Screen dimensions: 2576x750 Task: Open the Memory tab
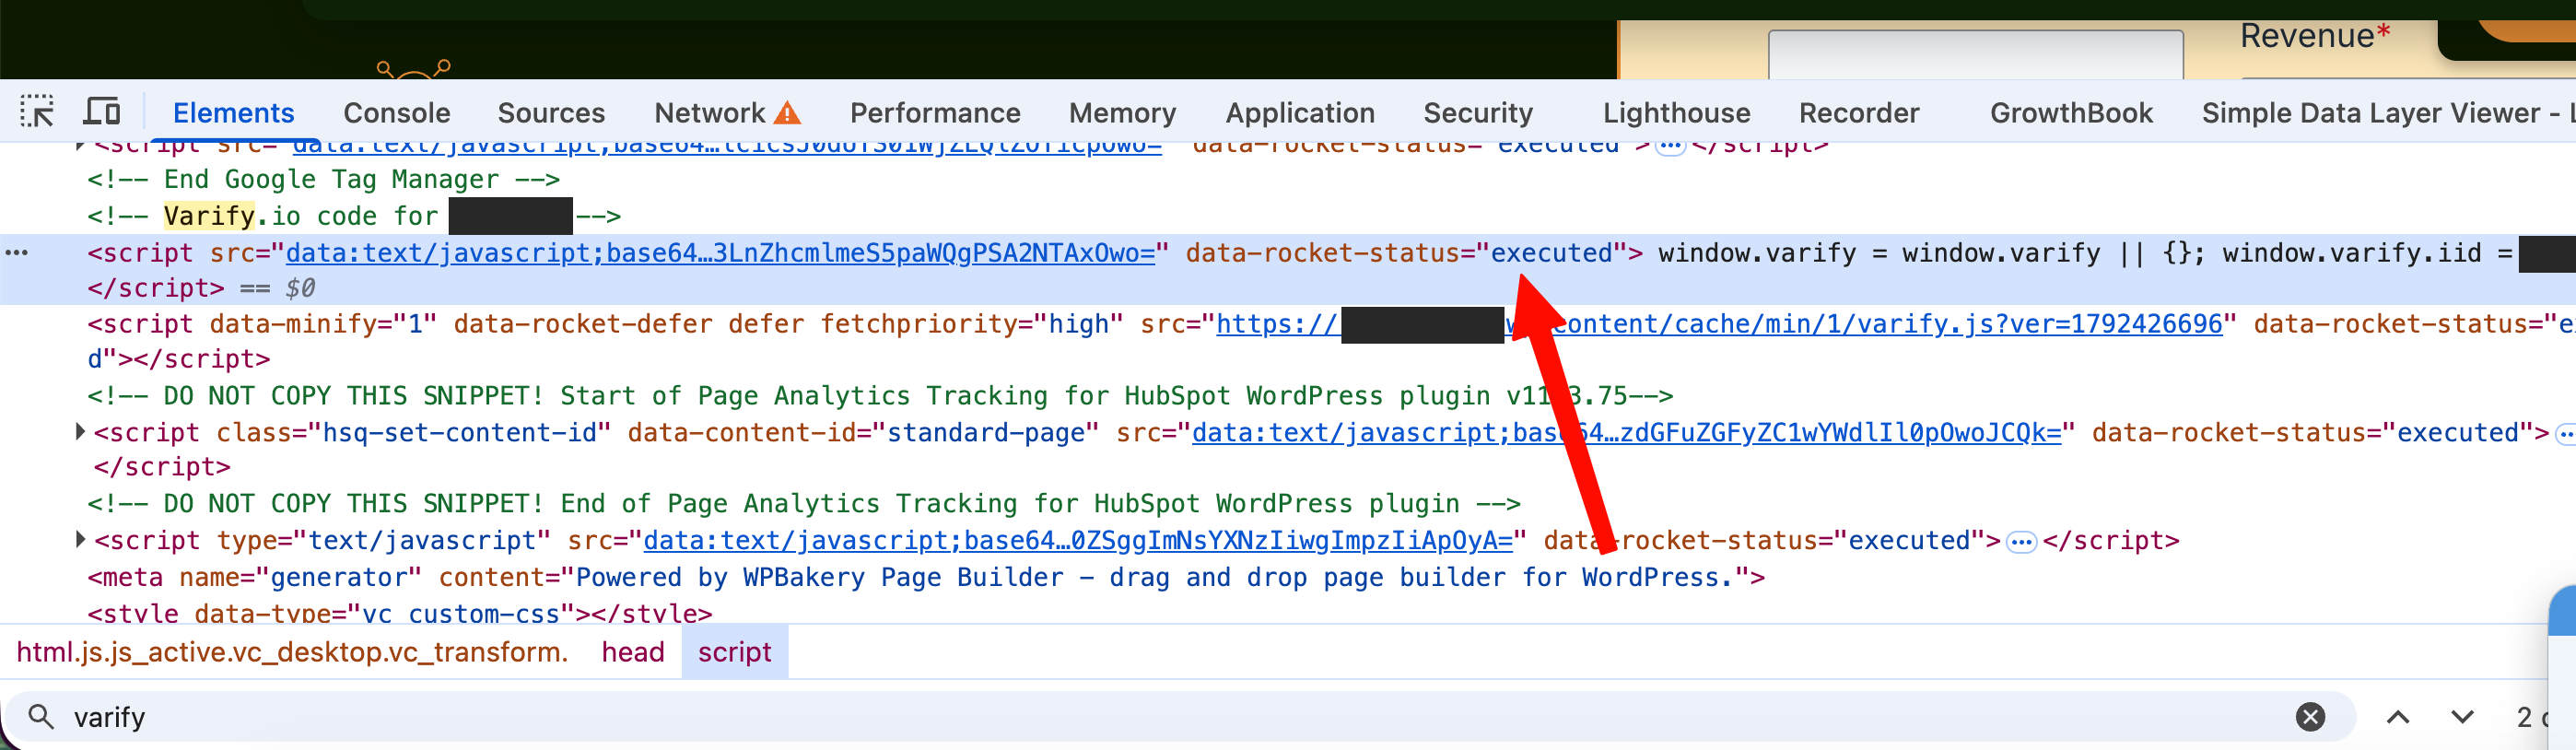(x=1122, y=113)
